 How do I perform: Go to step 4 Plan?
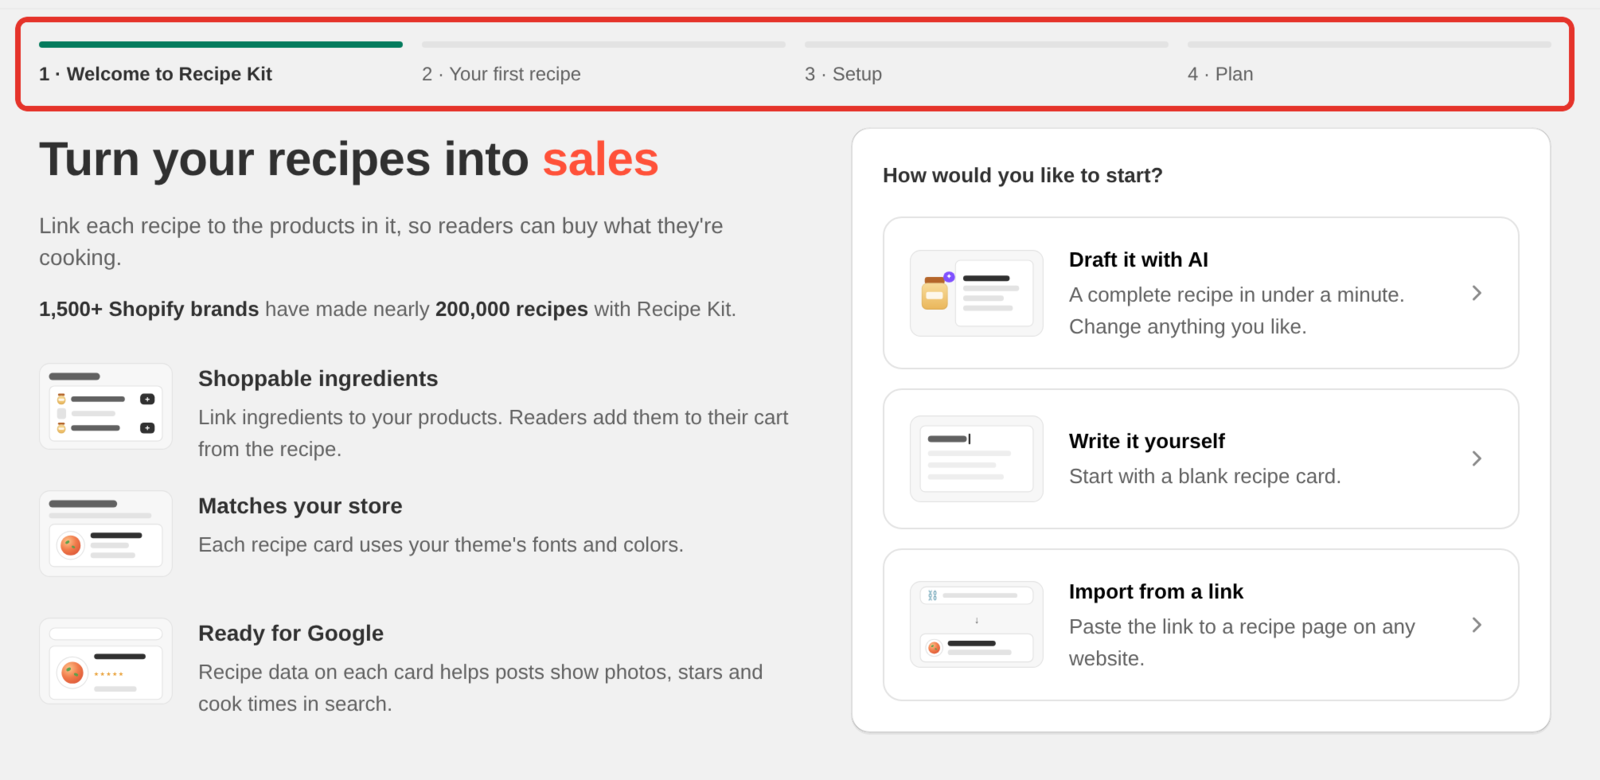click(x=1220, y=74)
